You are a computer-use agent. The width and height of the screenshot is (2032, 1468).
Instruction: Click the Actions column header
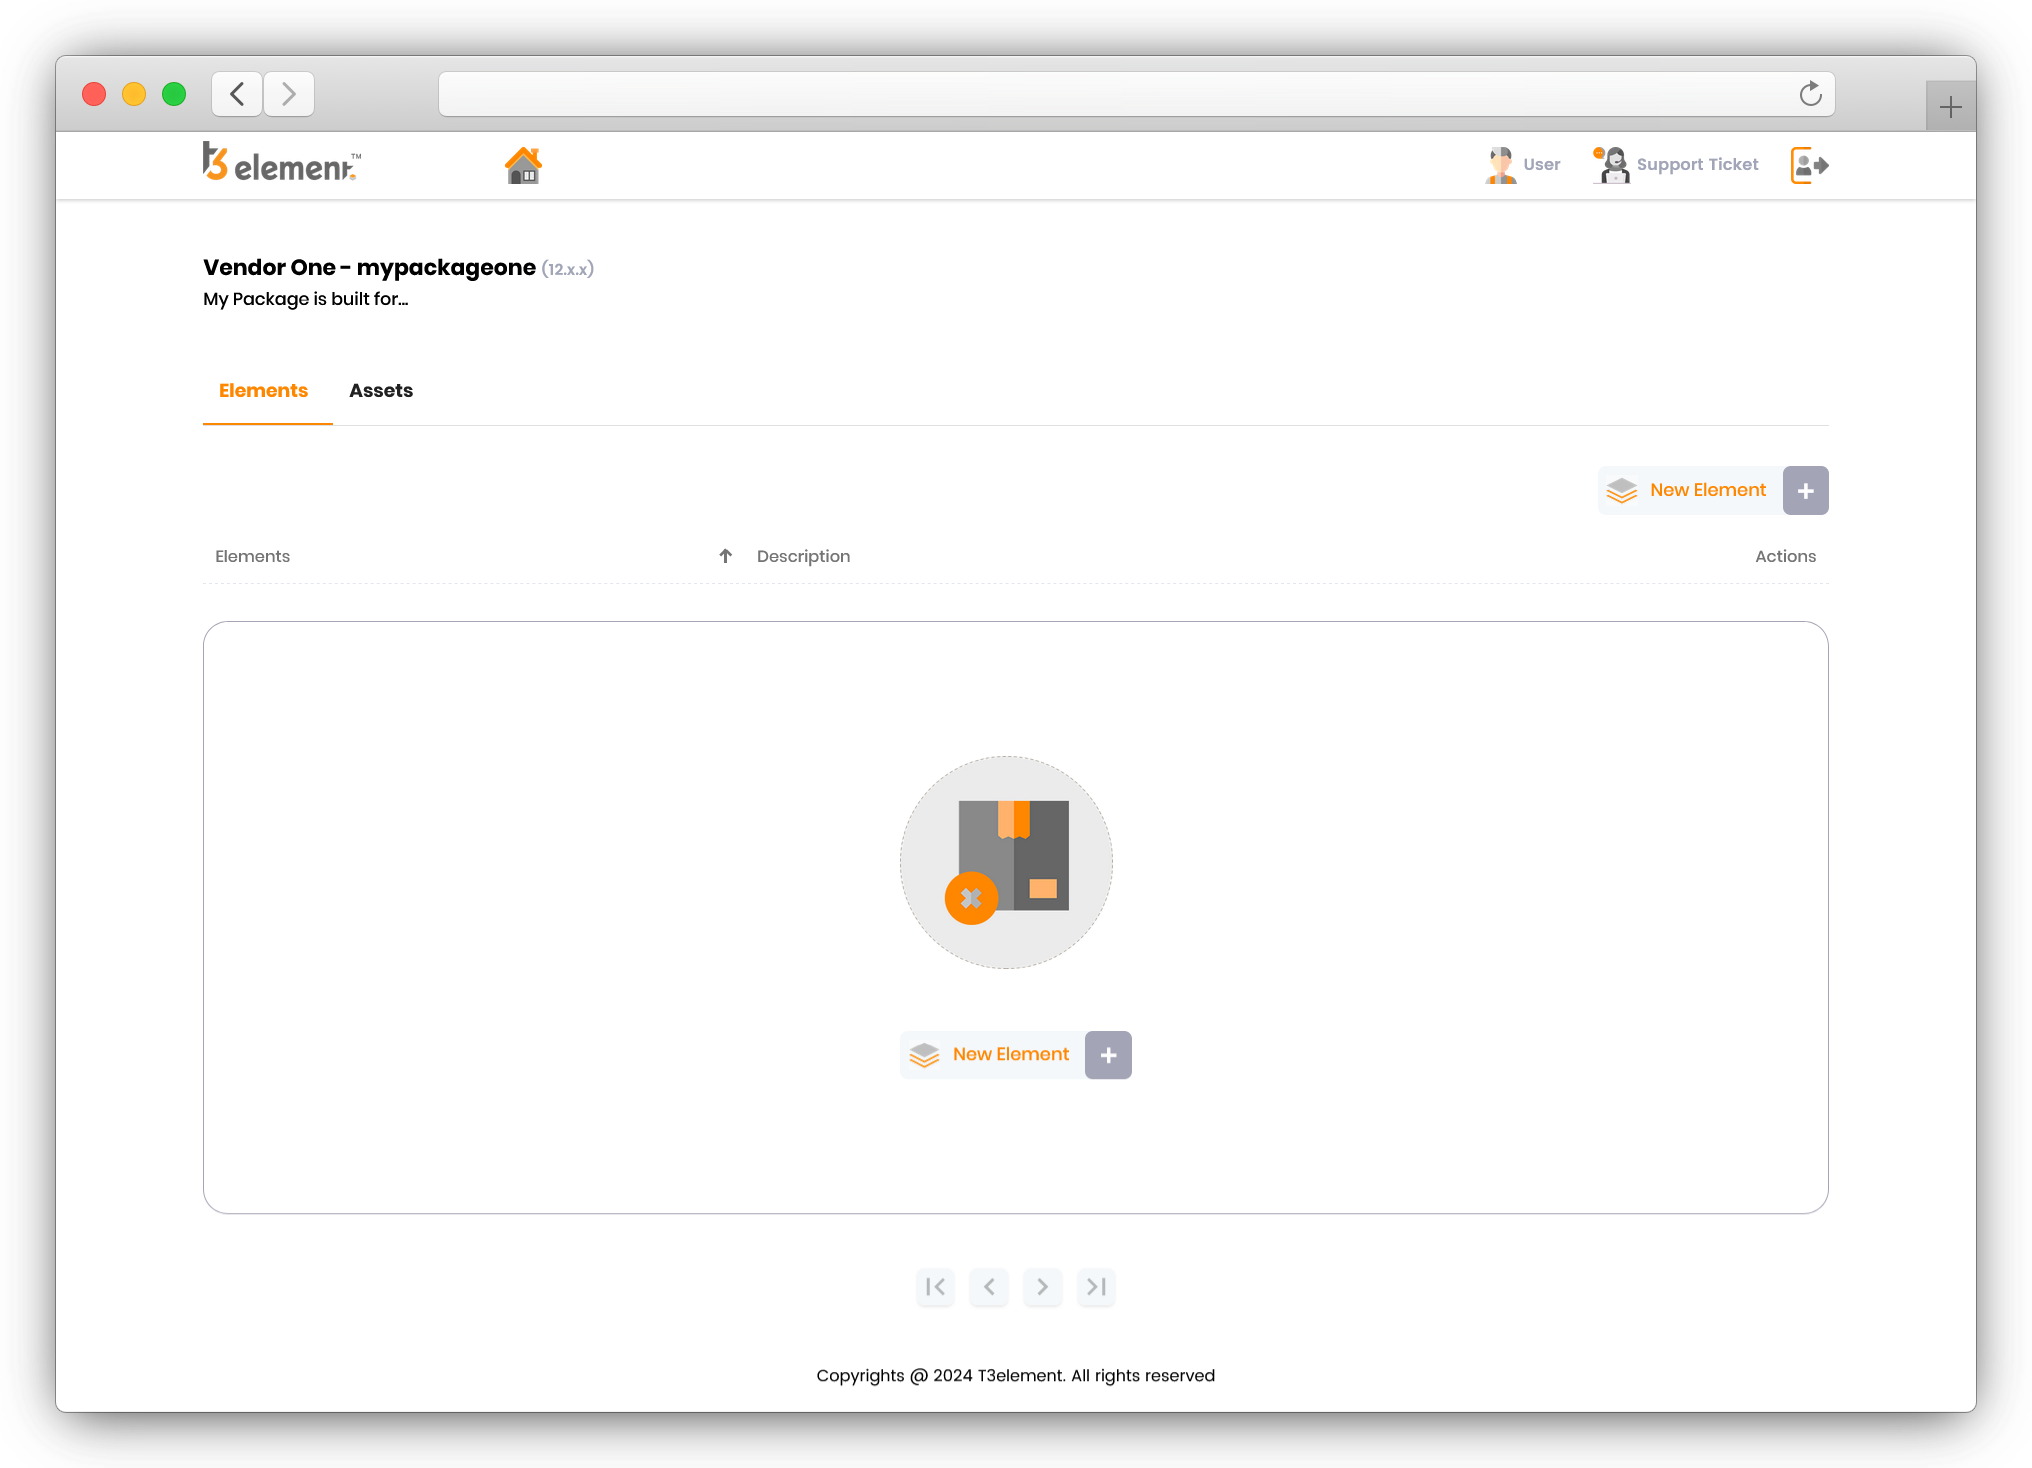[1785, 556]
